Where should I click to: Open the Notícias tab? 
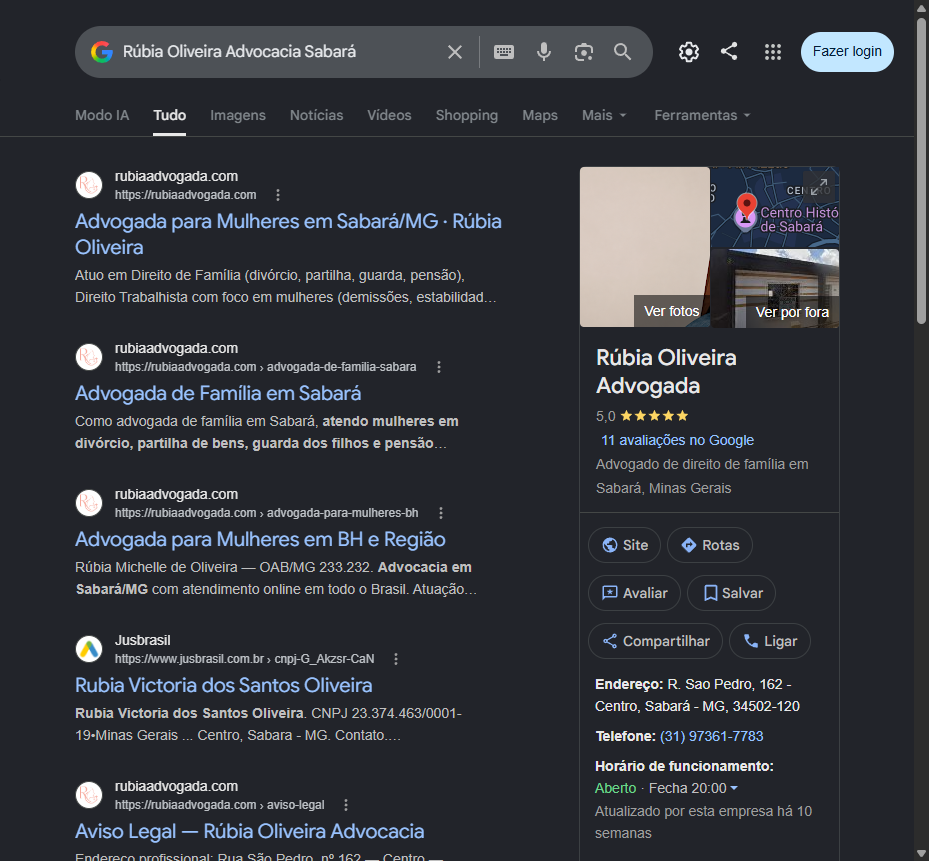click(316, 115)
